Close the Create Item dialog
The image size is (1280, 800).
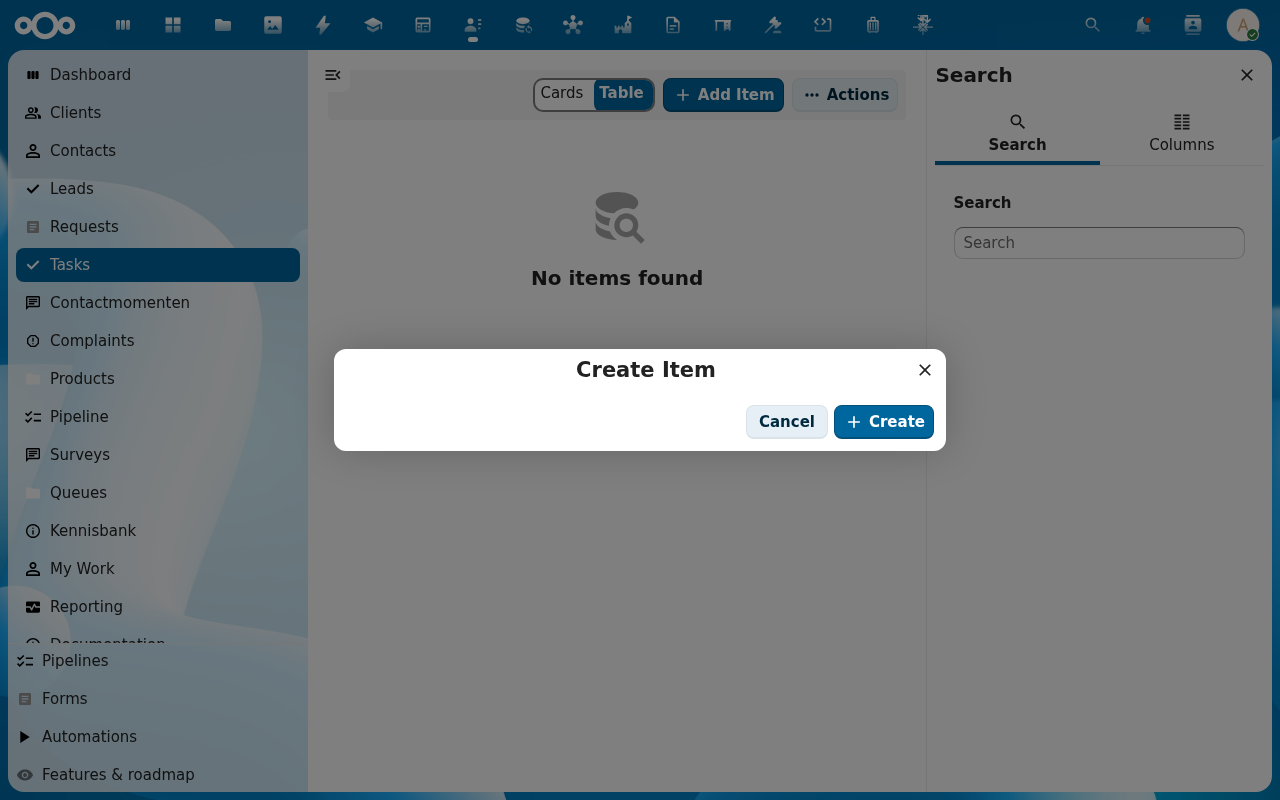coord(925,370)
